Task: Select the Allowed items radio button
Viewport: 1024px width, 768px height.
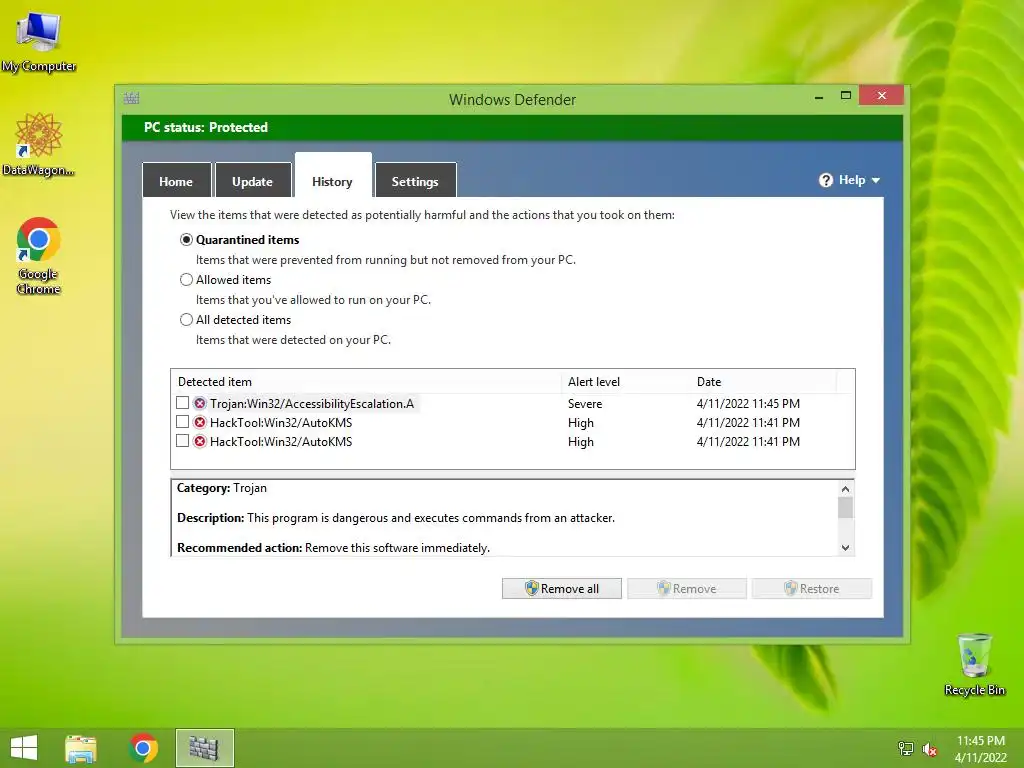Action: pos(186,280)
